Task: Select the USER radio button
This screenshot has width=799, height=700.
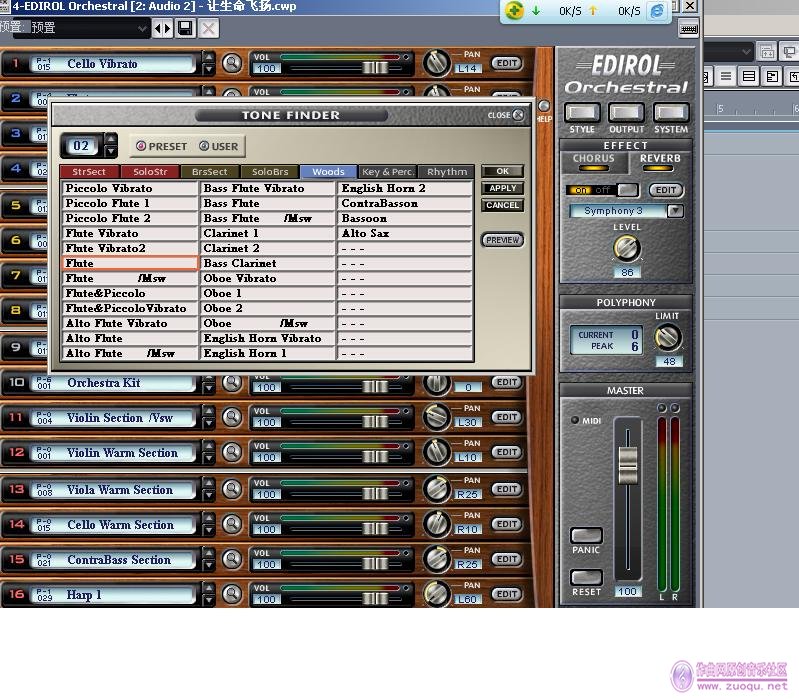Action: tap(204, 146)
